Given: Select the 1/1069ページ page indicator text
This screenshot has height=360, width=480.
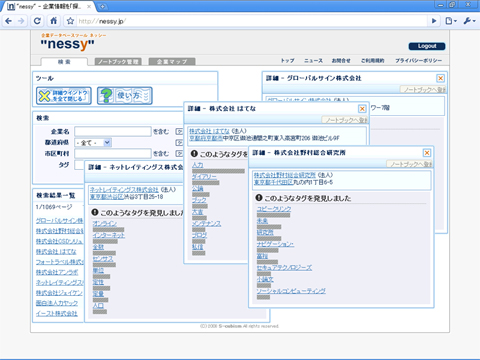Looking at the screenshot, I should tap(54, 207).
